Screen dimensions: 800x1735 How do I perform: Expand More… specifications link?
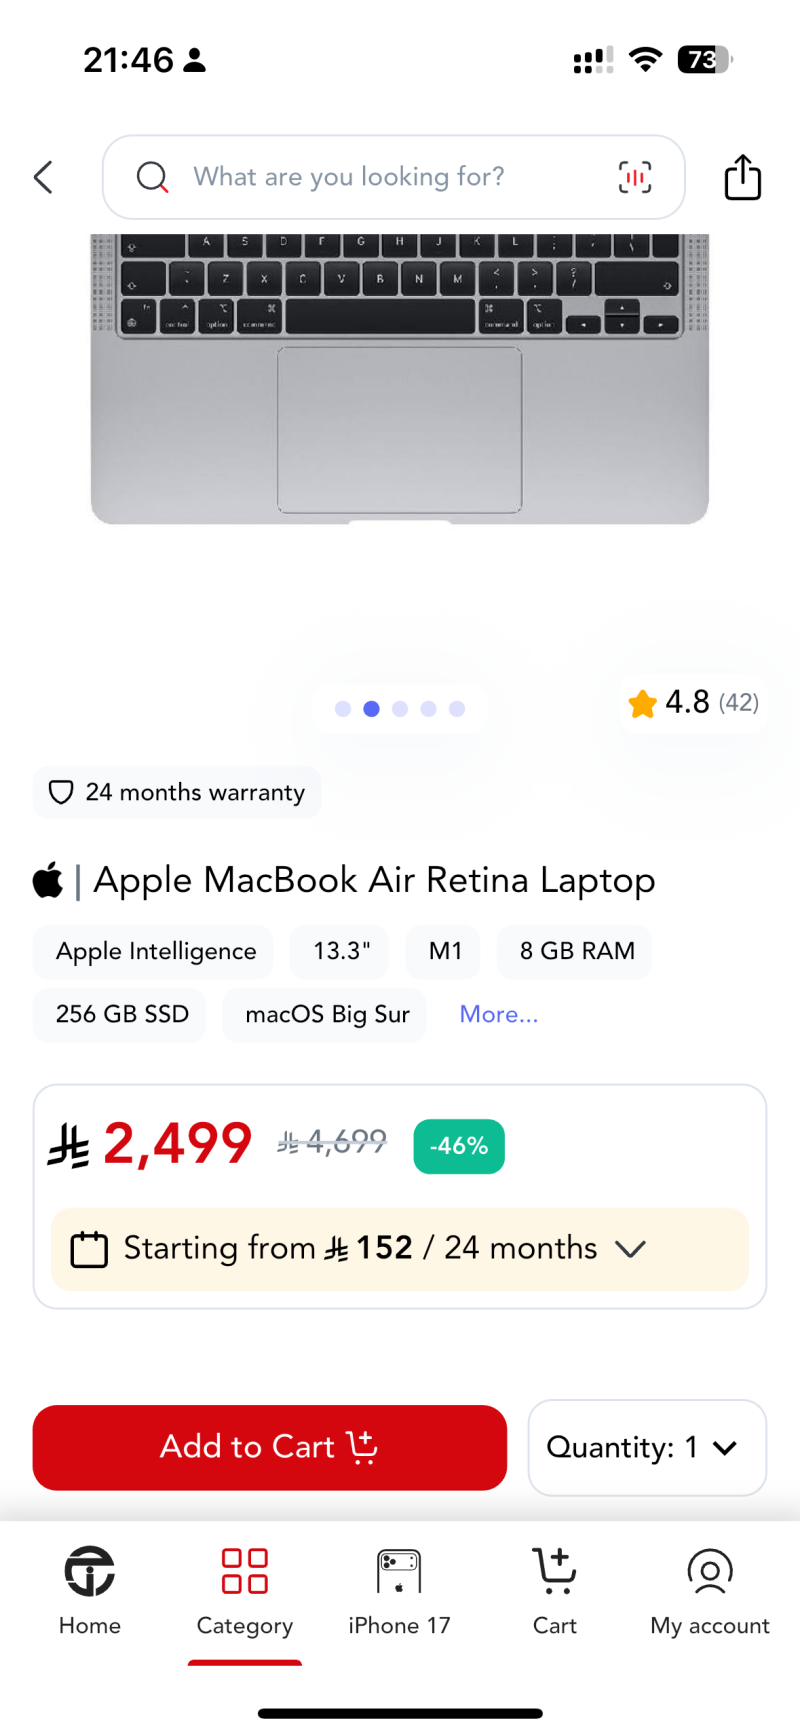(x=498, y=1015)
